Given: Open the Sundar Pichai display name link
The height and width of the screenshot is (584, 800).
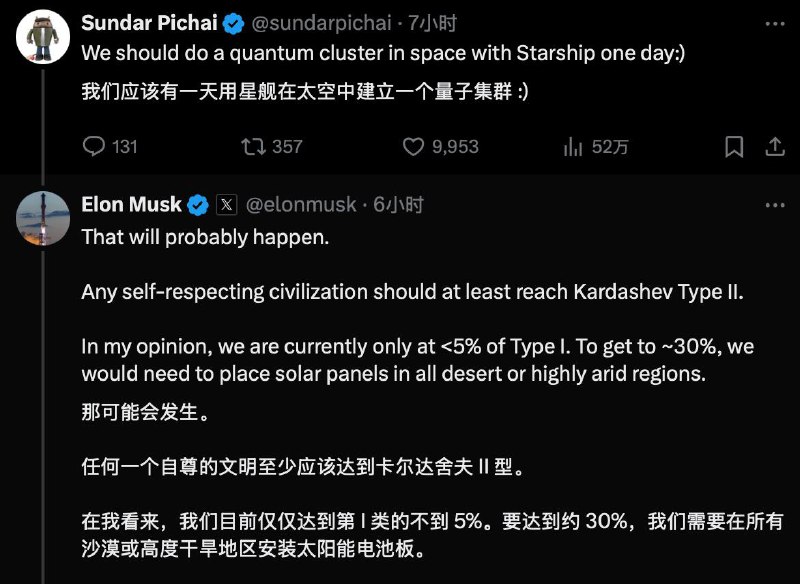Looking at the screenshot, I should (151, 22).
